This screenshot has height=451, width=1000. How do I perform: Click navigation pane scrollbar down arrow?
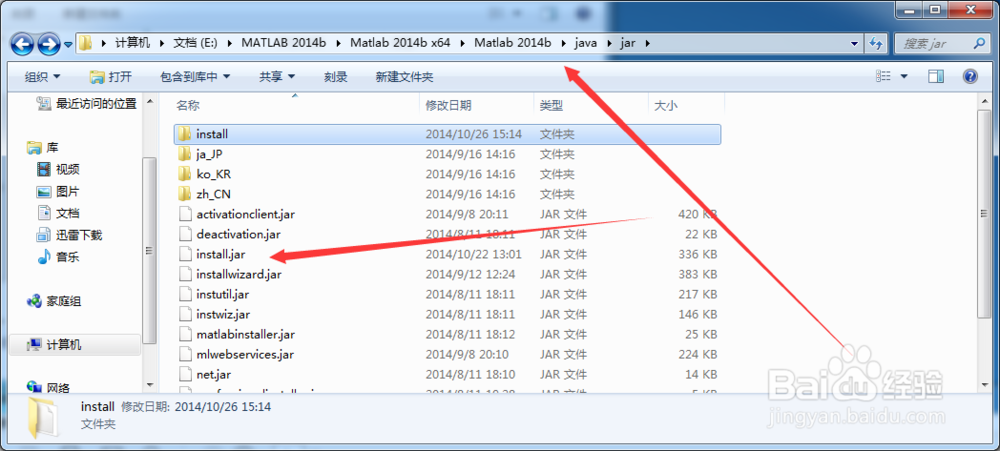pos(150,385)
